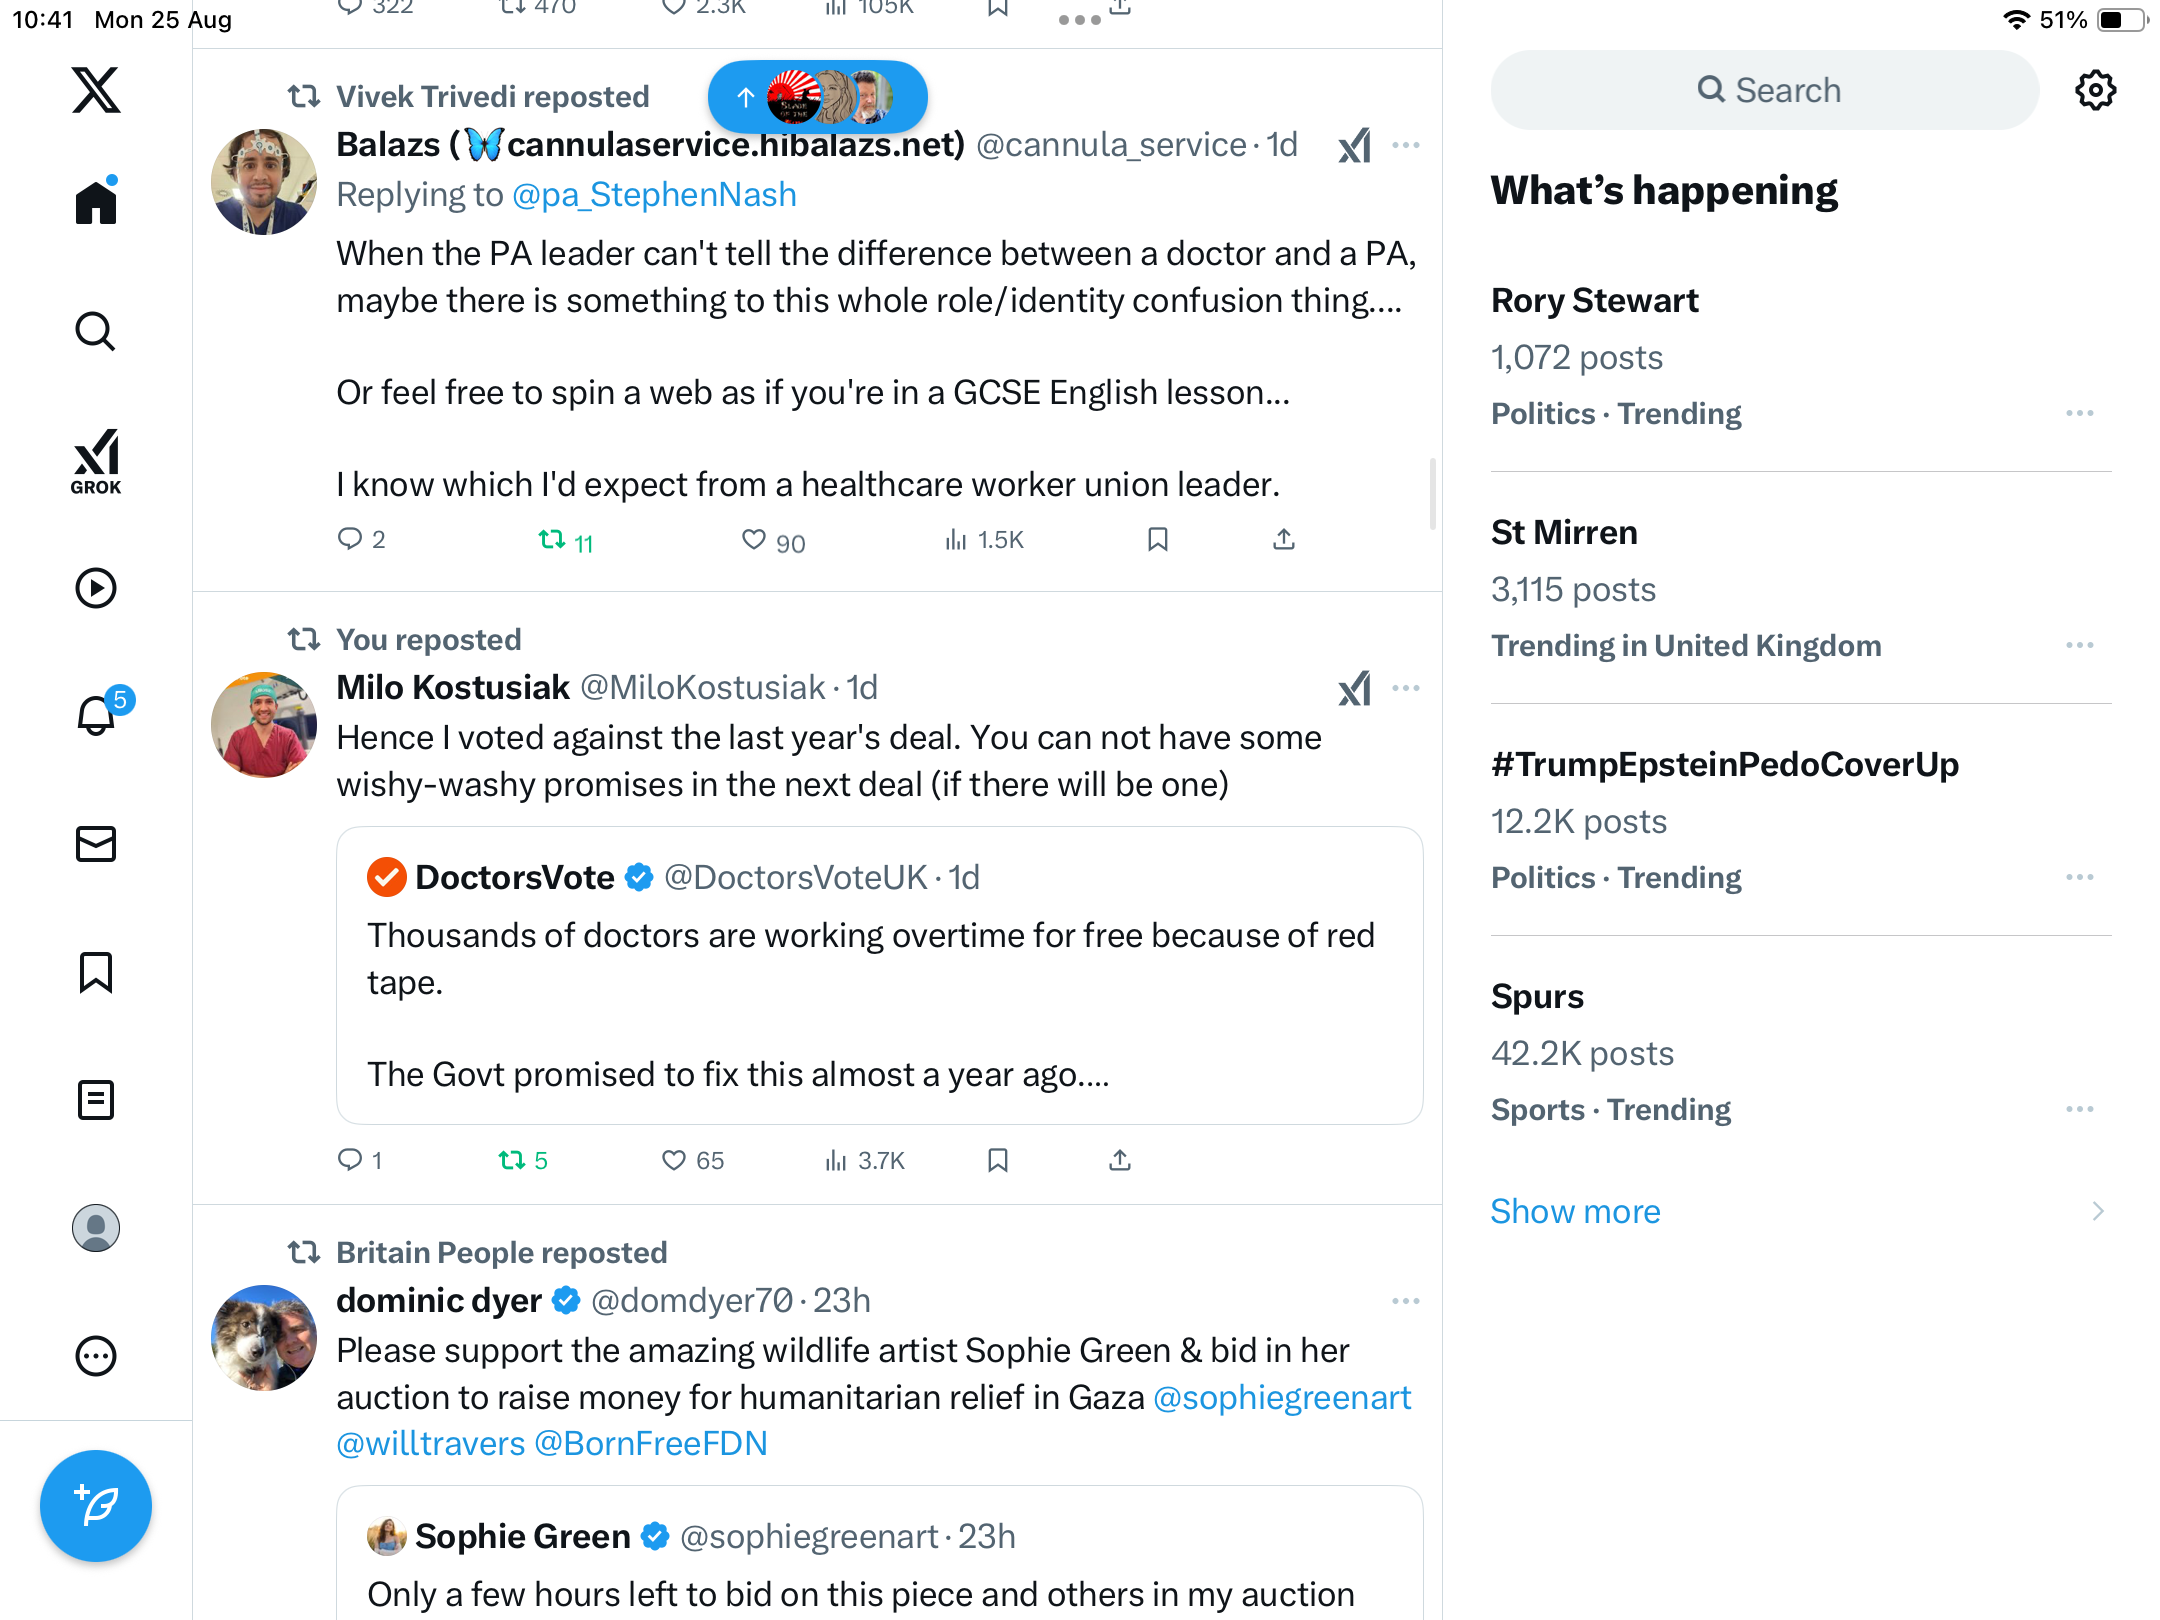Undo repost on Milo Kostusiak's post
The image size is (2160, 1620).
coord(512,1160)
